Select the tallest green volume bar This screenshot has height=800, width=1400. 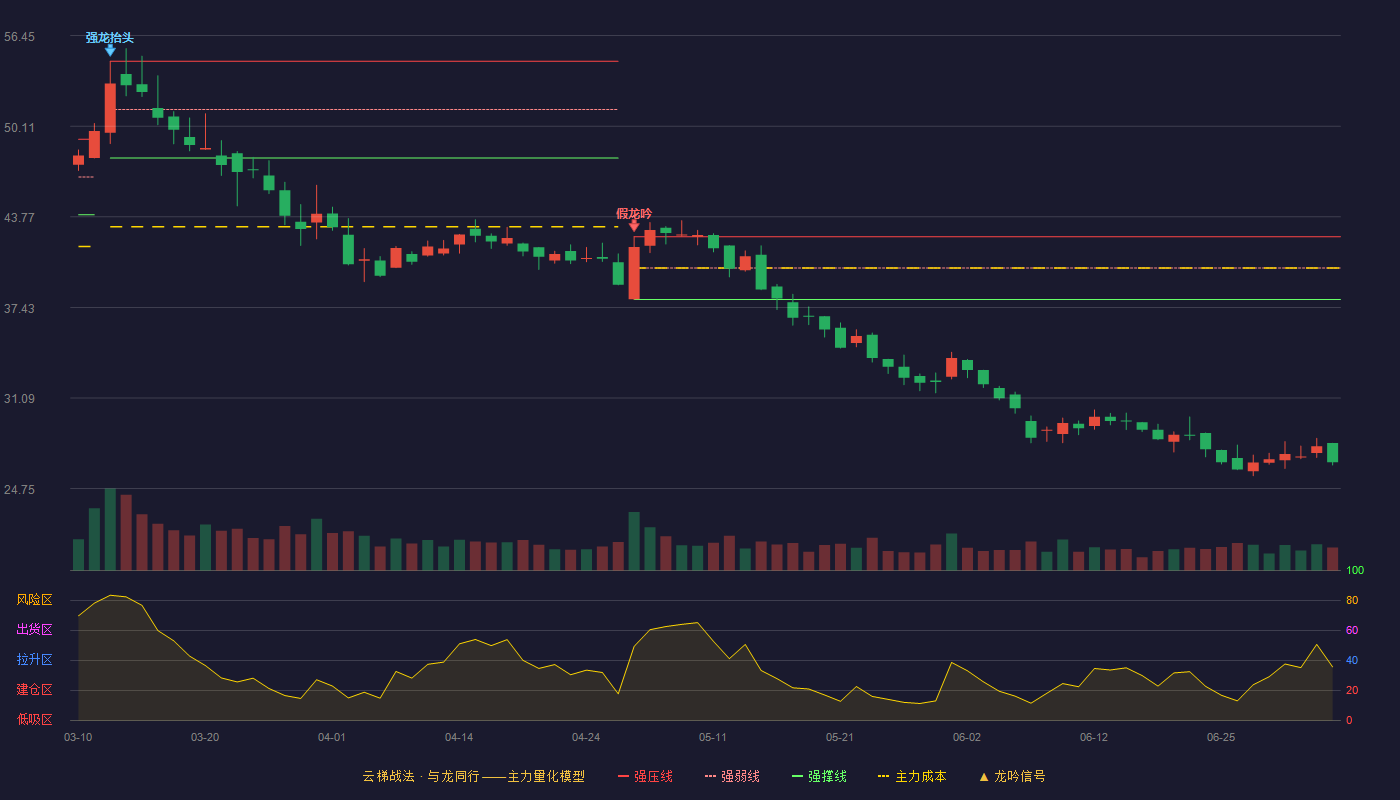(x=110, y=529)
